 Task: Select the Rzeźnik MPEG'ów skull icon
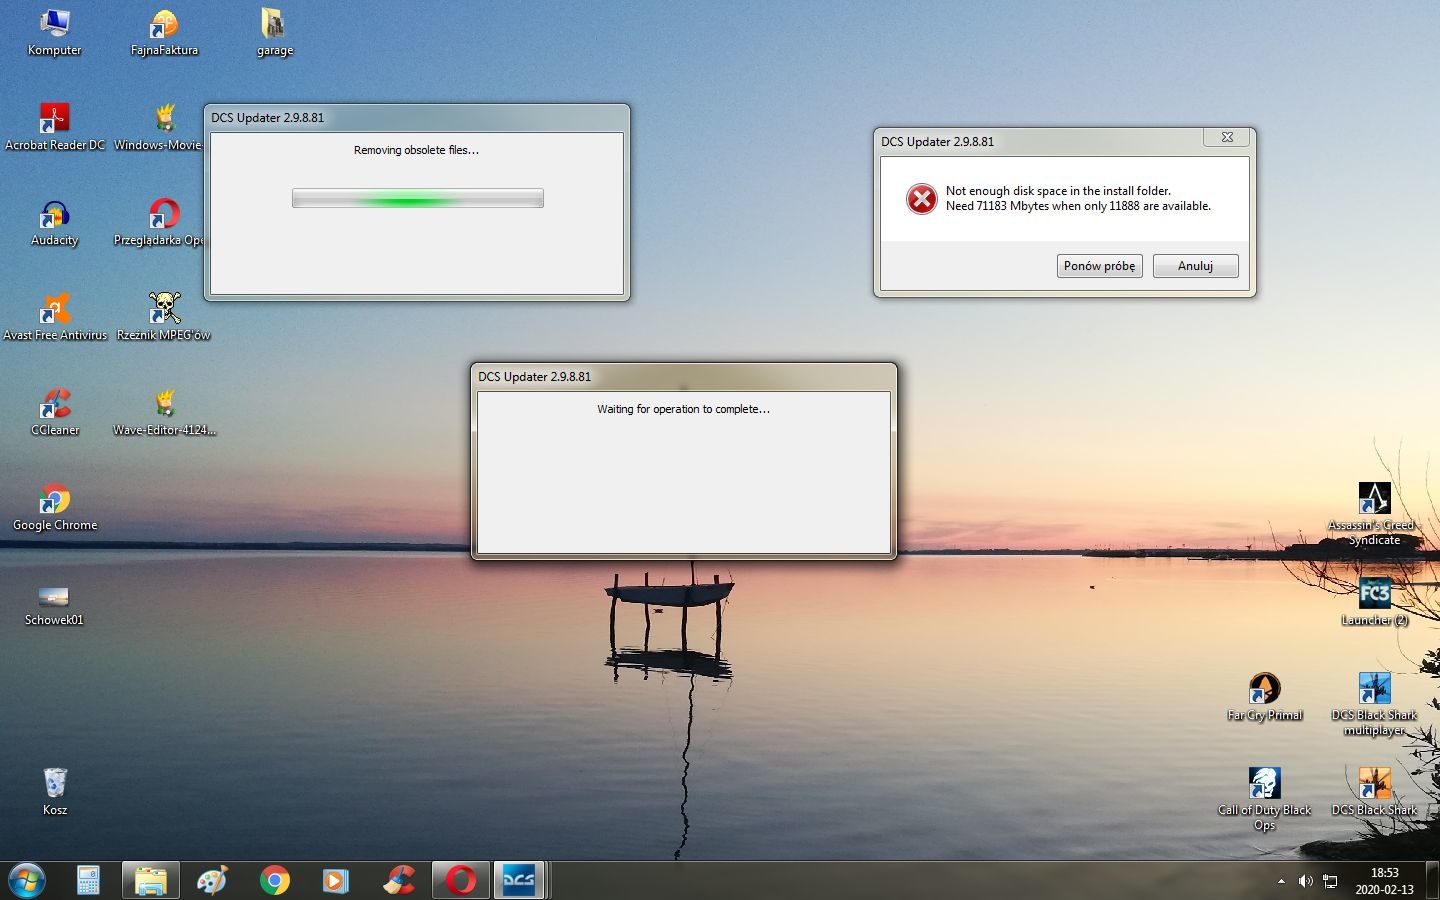[x=164, y=310]
